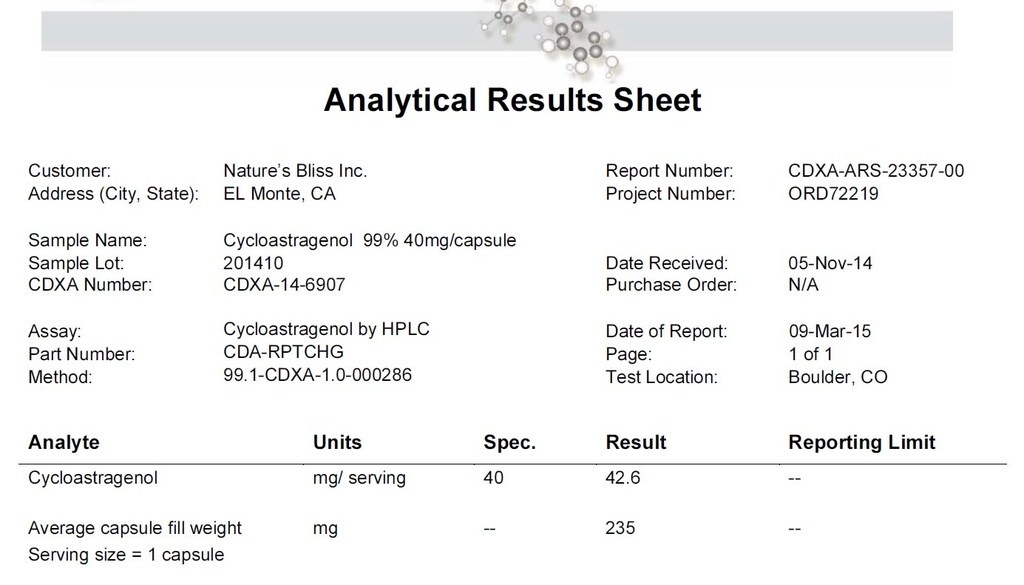1024x585 pixels.
Task: Click the sample name Cycloastragenol 99% 40mg/capsule
Action: click(x=370, y=240)
